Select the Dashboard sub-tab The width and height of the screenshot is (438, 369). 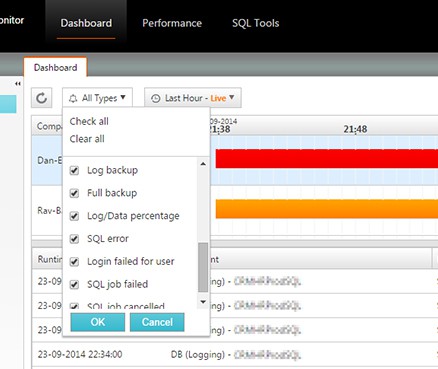point(56,68)
